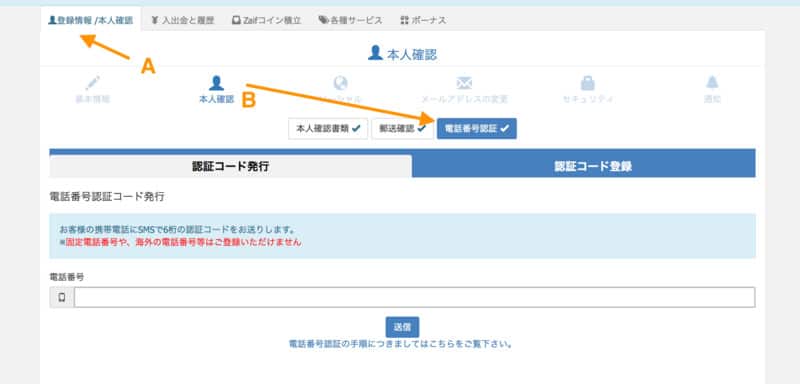This screenshot has height=384, width=800.
Task: Open the 各種サービス tab
Action: point(350,20)
